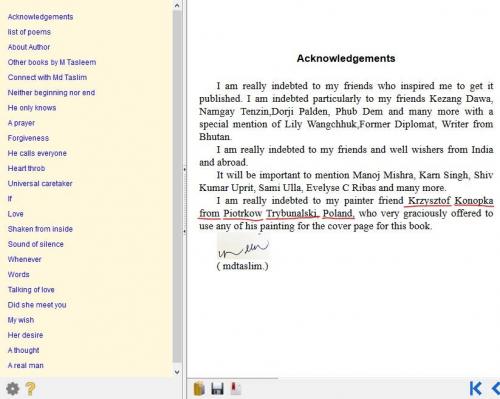
Task: Jump to 'Her desire' poem
Action: 25,335
